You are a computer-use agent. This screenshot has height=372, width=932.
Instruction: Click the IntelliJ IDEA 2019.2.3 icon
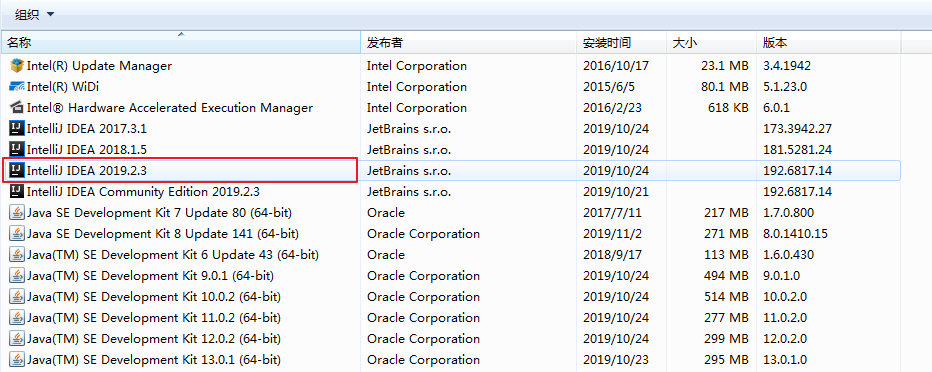[17, 171]
